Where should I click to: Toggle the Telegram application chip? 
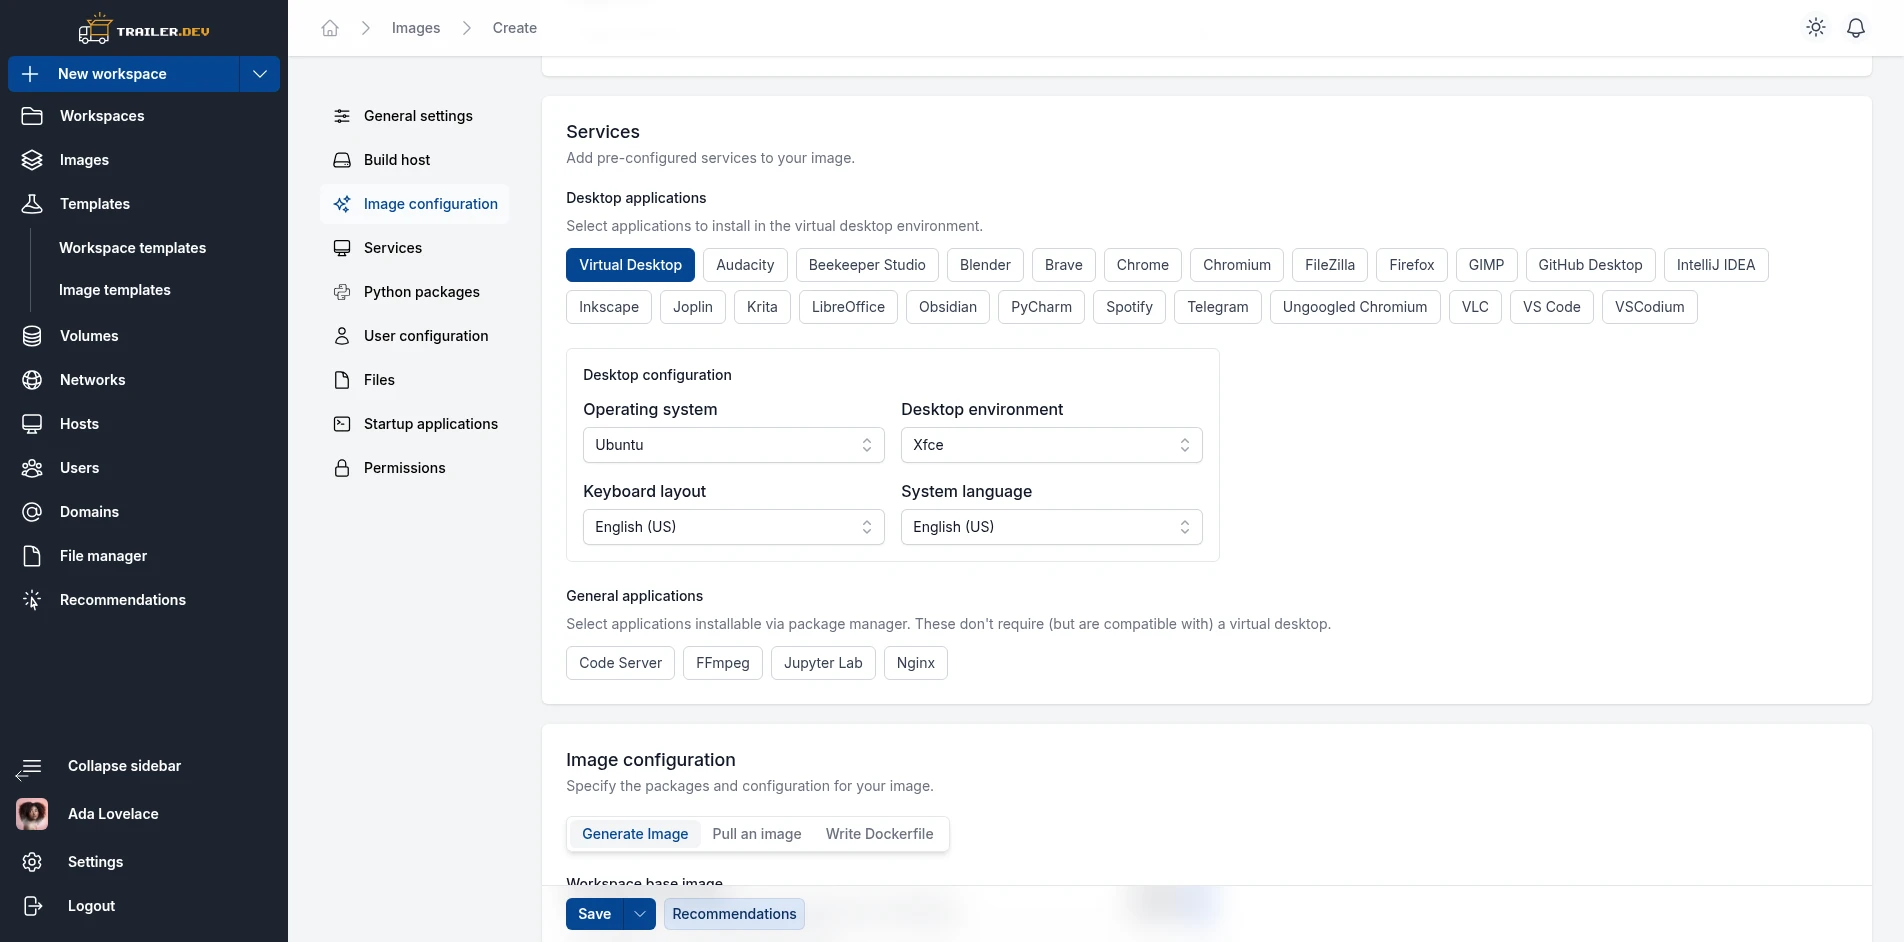[x=1218, y=307]
